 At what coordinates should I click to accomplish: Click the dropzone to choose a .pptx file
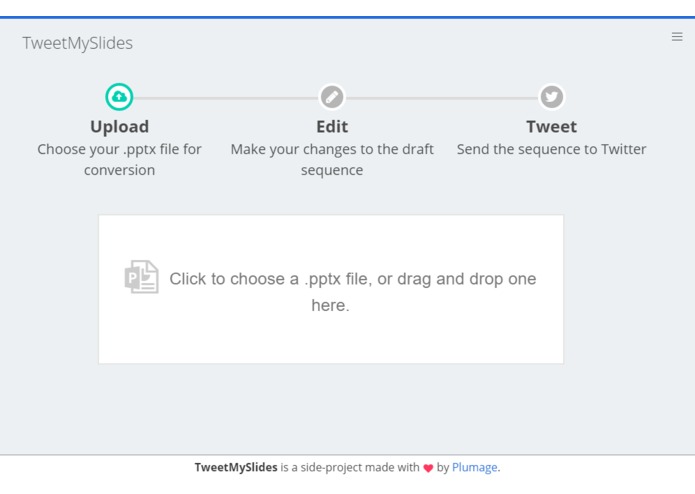pos(331,289)
